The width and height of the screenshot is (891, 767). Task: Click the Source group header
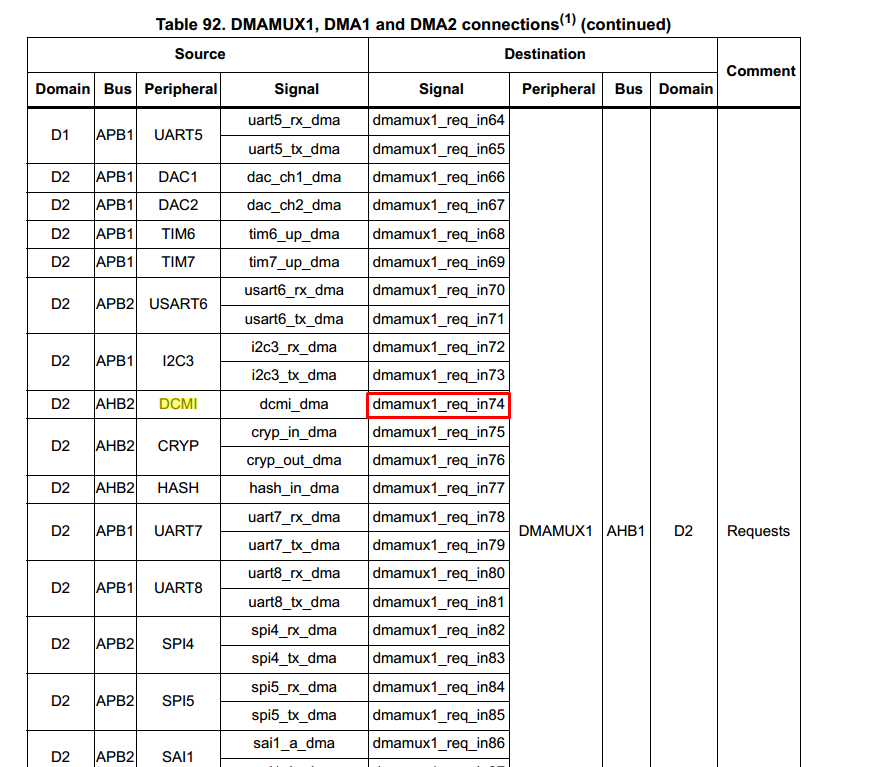coord(199,54)
